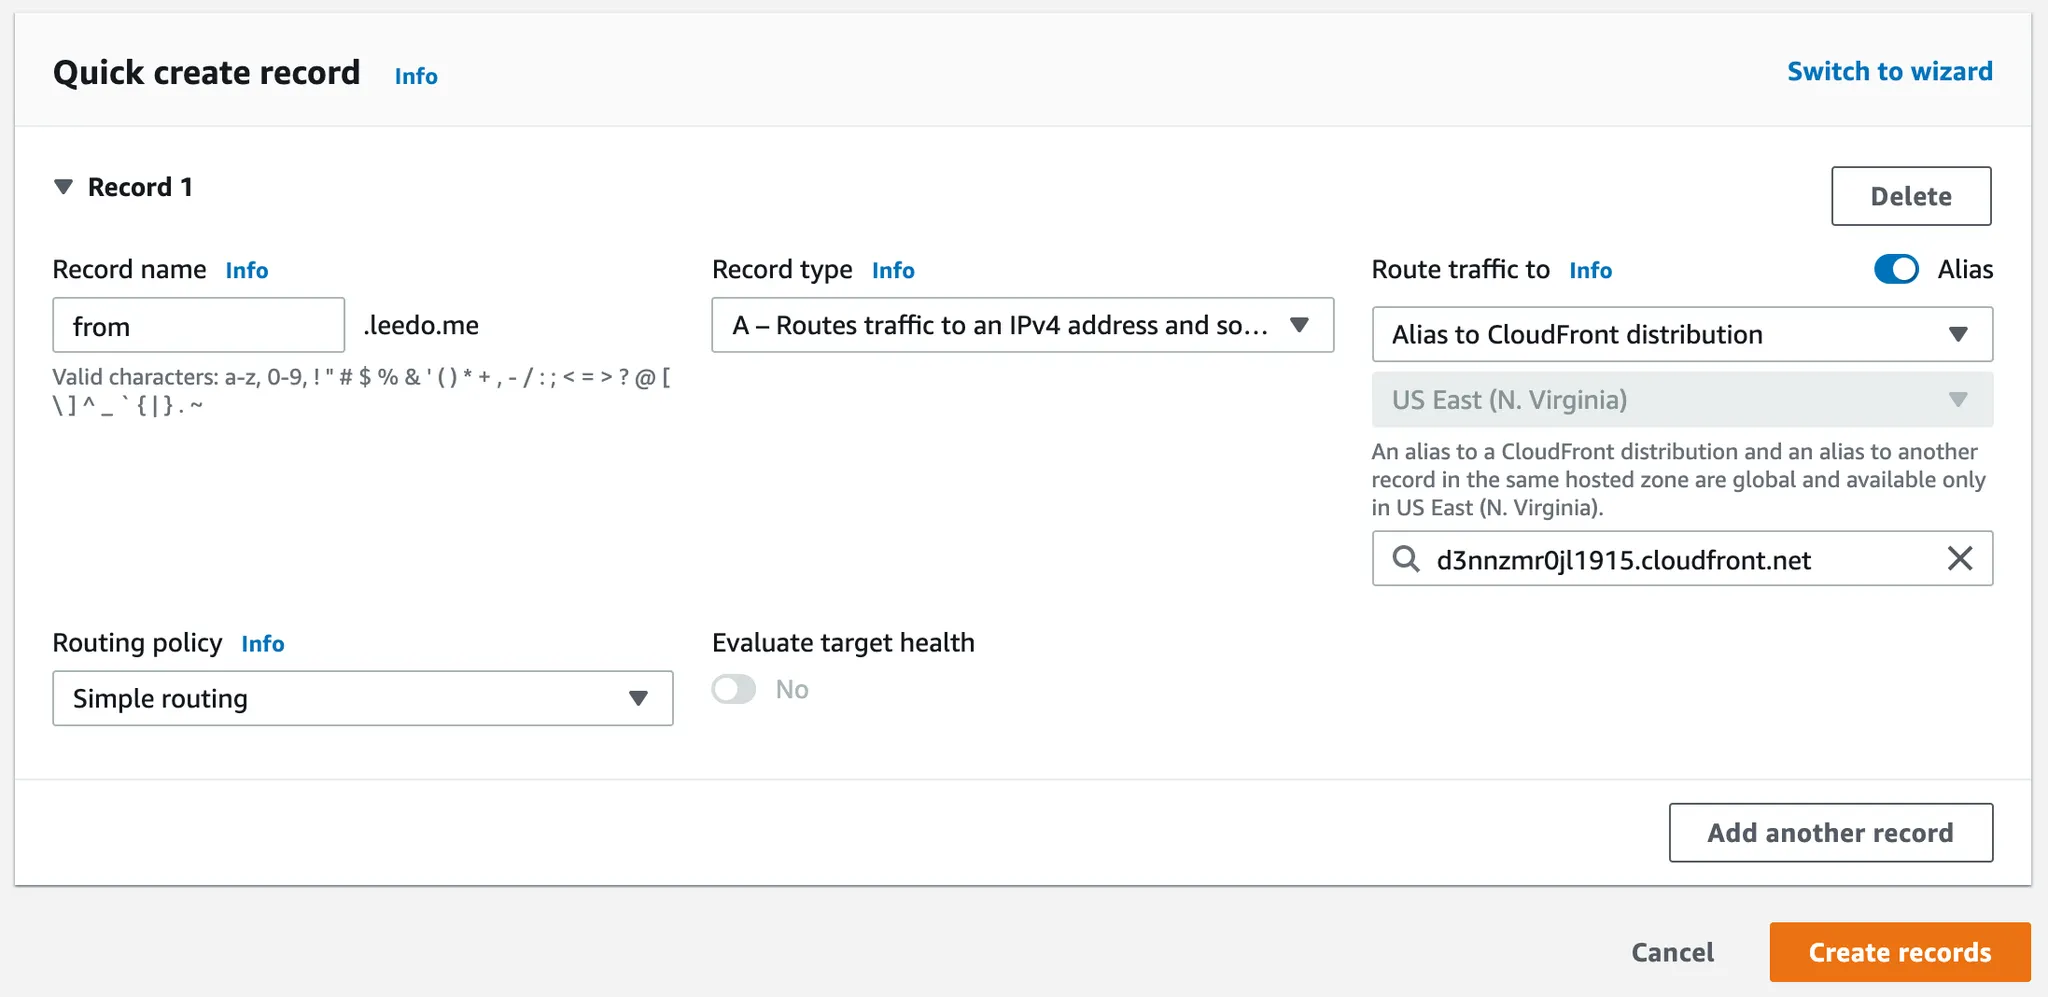Image resolution: width=2048 pixels, height=997 pixels.
Task: Open the Record type dropdown
Action: tap(1022, 325)
